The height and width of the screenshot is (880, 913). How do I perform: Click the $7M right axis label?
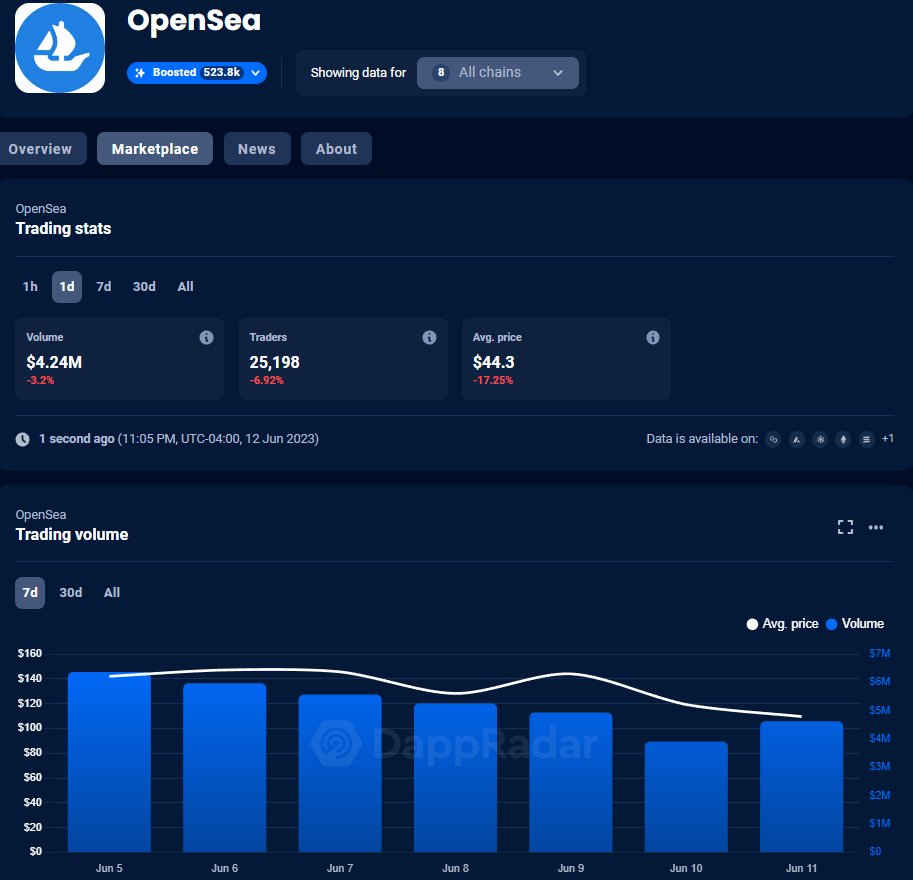(x=879, y=653)
